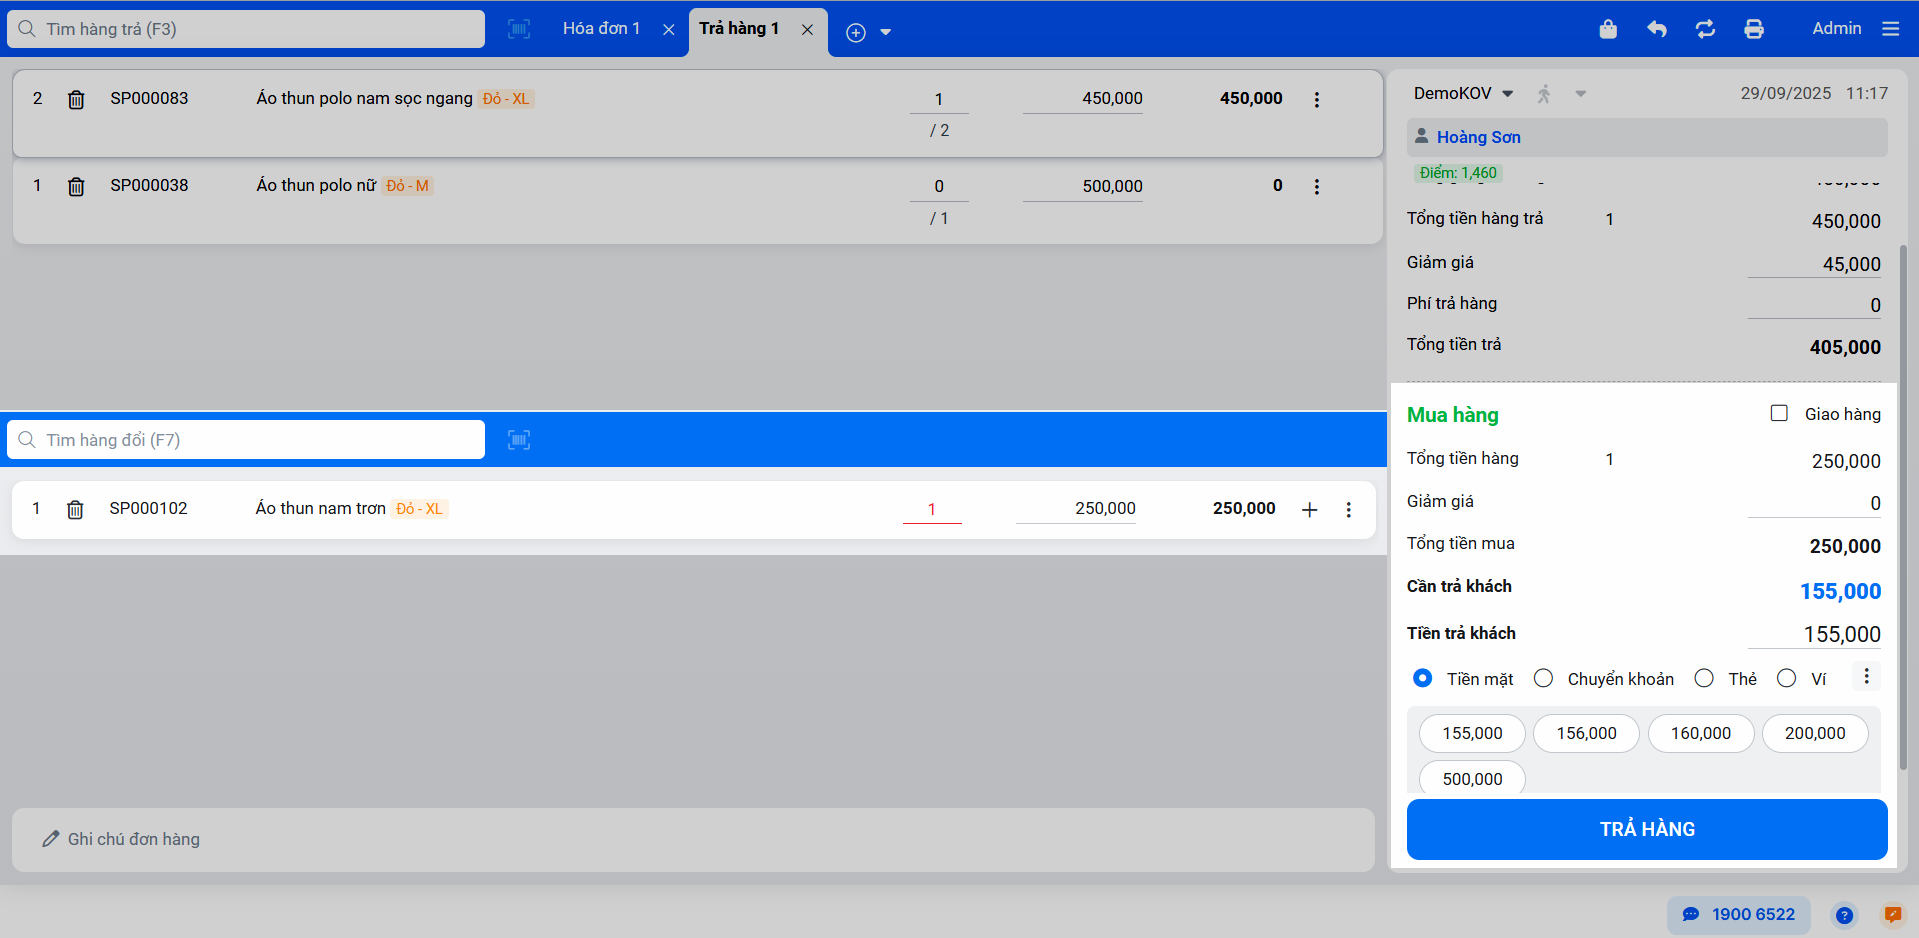This screenshot has width=1919, height=938.
Task: Edit purchase Giảm giá field in Mua hàng
Action: [1814, 503]
